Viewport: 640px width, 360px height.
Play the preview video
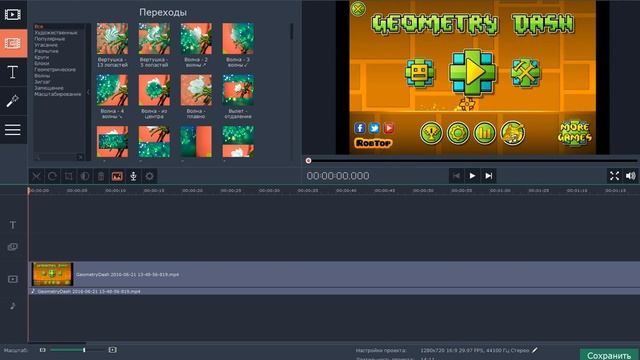coord(472,176)
